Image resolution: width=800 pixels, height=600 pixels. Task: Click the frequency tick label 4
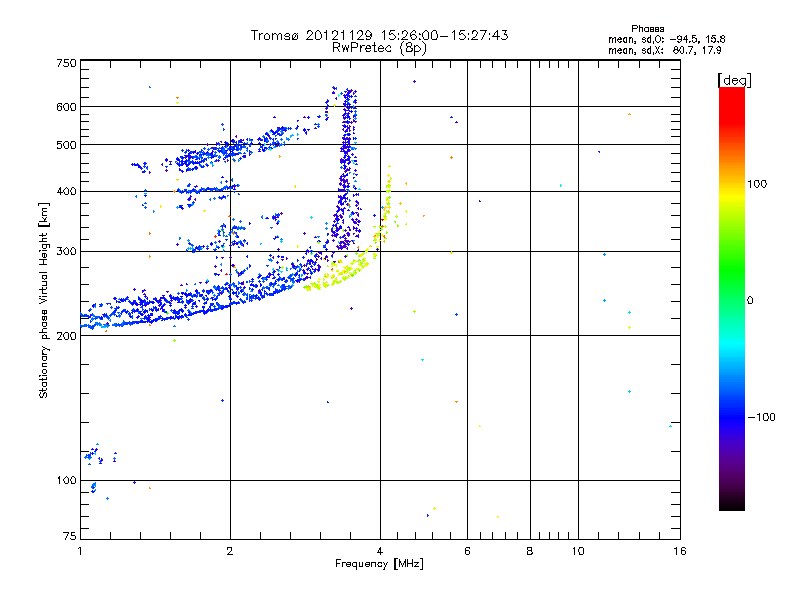tap(380, 551)
